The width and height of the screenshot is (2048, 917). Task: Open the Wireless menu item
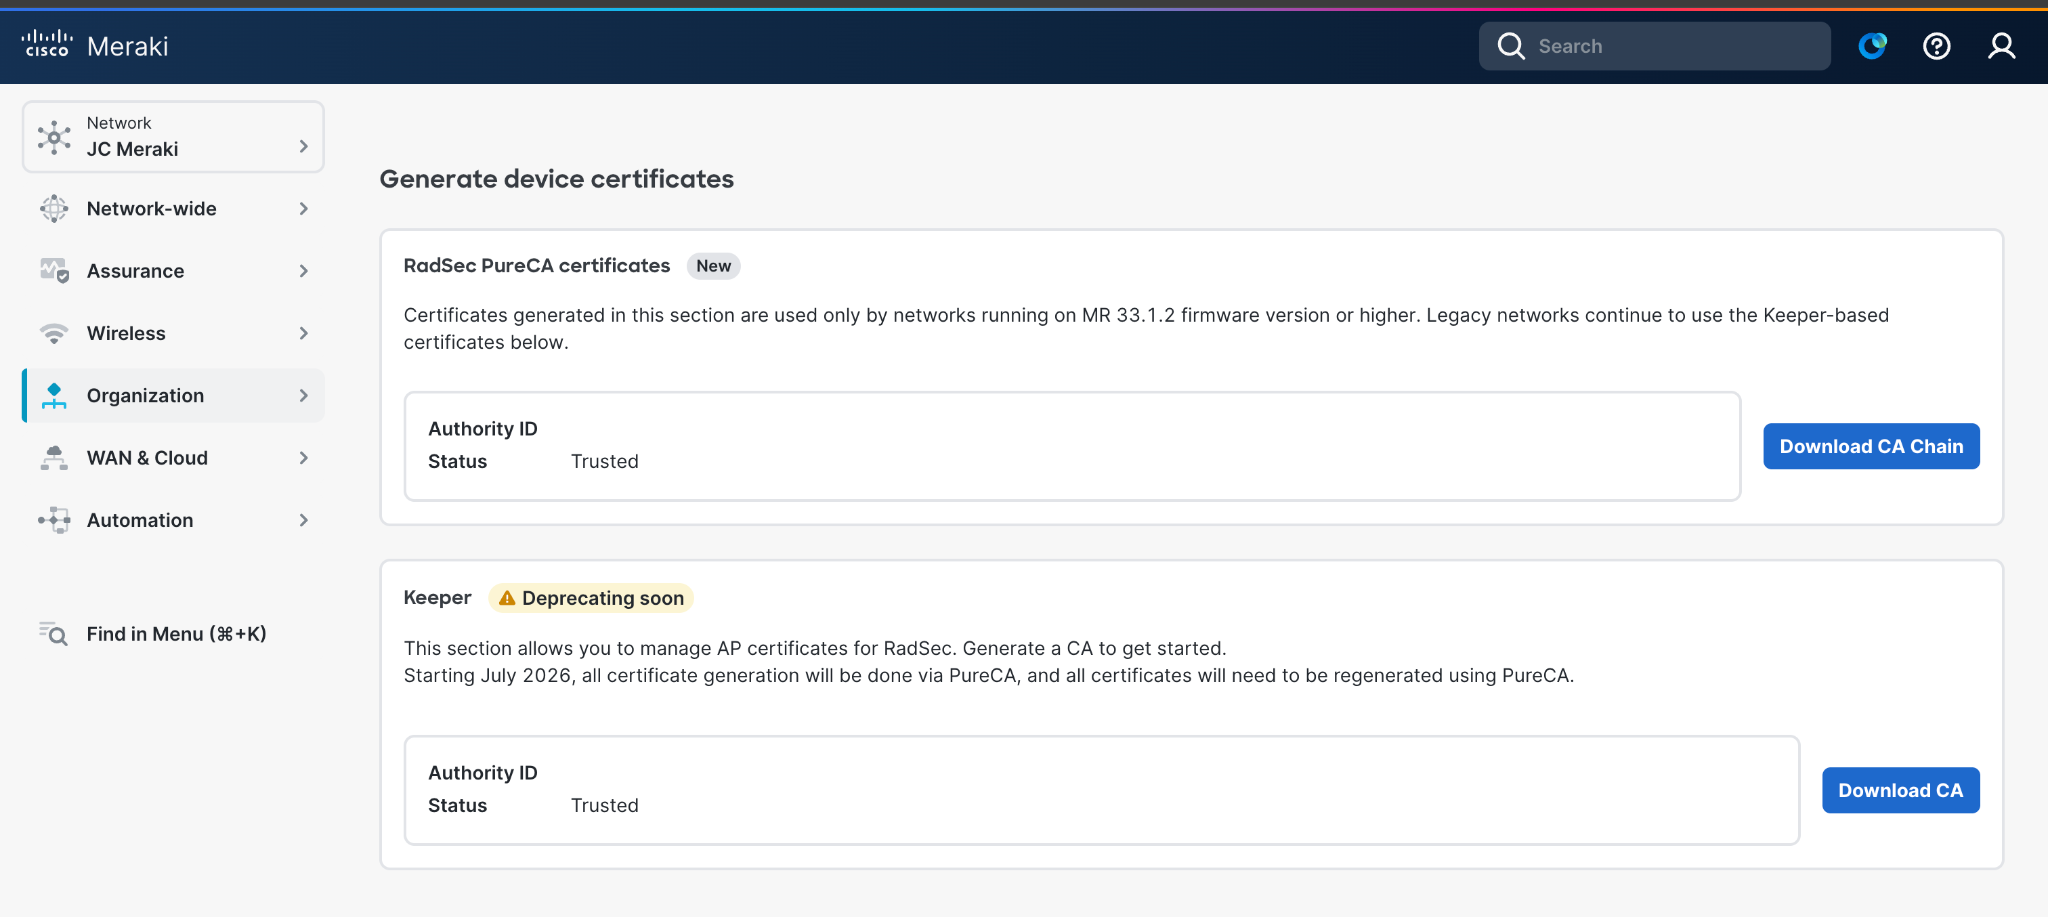pyautogui.click(x=174, y=333)
